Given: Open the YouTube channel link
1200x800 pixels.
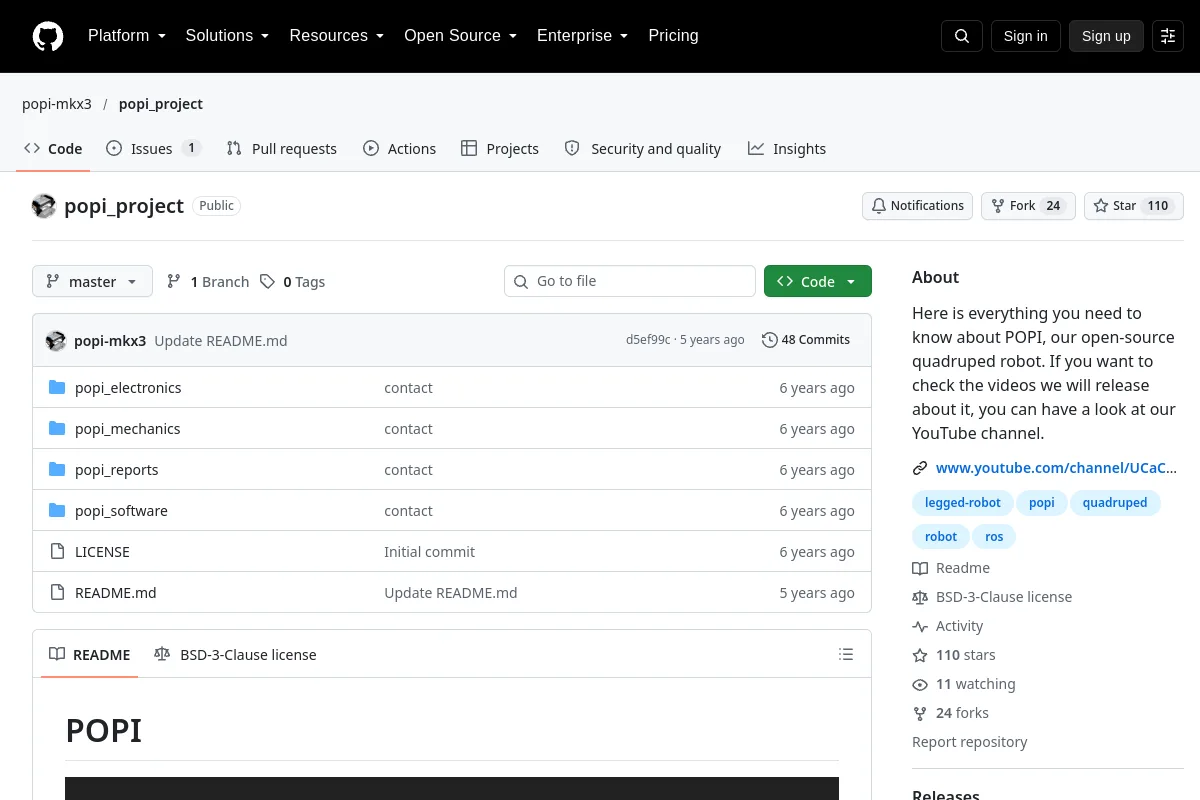Looking at the screenshot, I should click(x=1056, y=468).
